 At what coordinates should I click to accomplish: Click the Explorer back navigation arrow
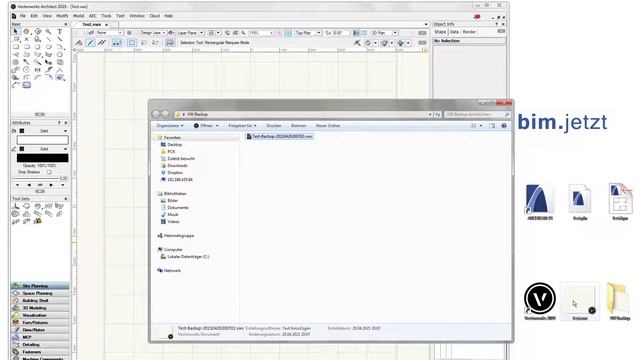click(156, 114)
